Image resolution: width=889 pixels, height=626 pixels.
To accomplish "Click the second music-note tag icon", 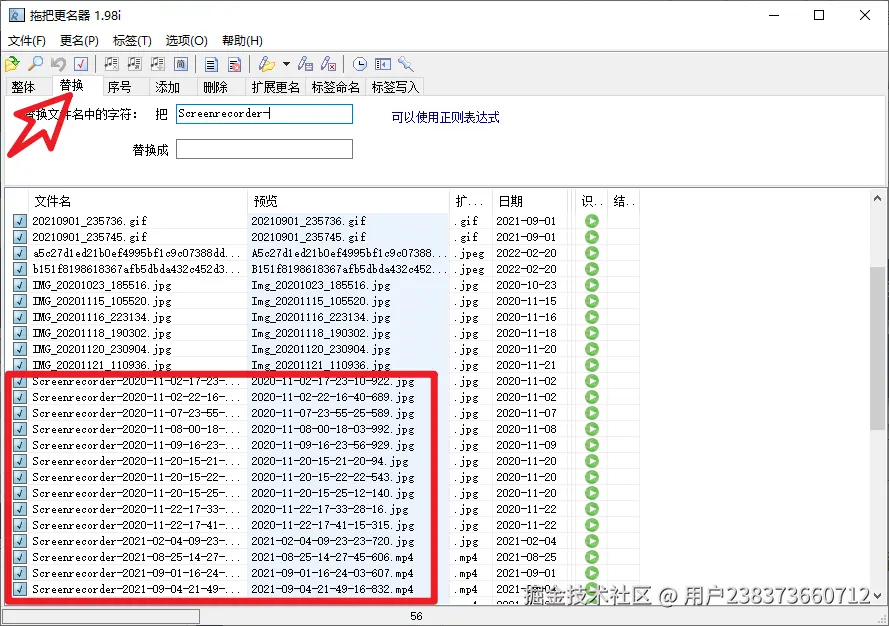I will [x=134, y=64].
